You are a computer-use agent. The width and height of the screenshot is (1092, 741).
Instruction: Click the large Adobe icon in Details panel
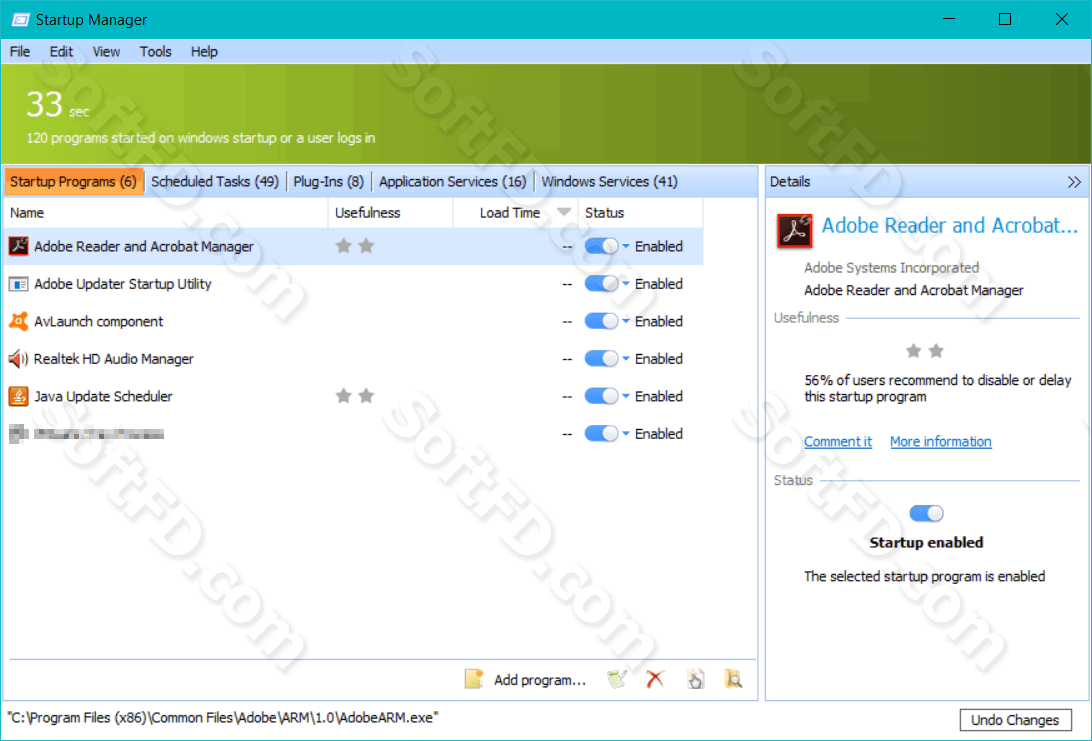794,231
